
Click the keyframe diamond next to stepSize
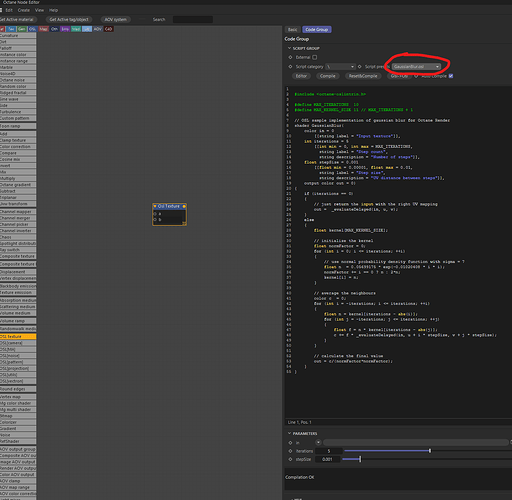click(290, 459)
